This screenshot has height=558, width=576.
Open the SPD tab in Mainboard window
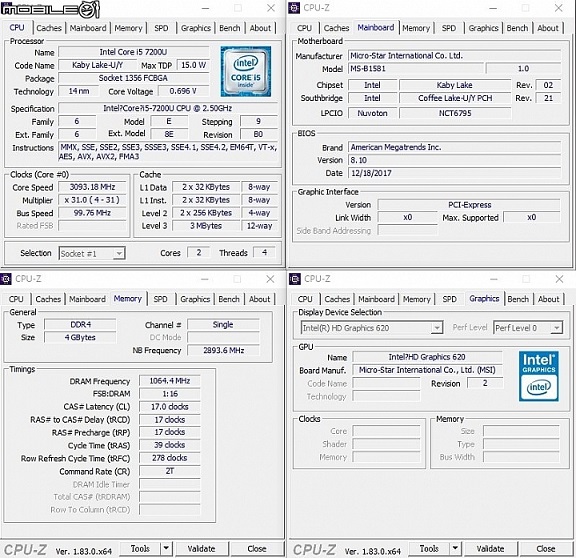(x=449, y=28)
